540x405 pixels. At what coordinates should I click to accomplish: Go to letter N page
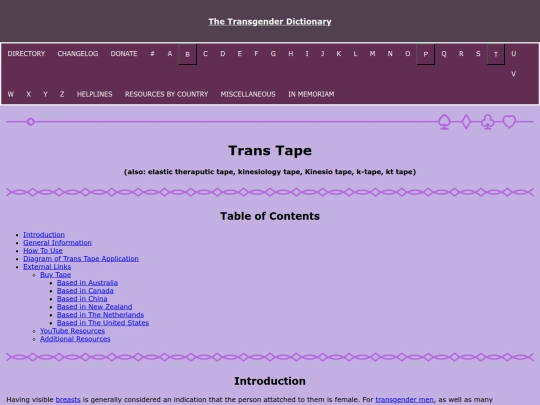[x=390, y=54]
